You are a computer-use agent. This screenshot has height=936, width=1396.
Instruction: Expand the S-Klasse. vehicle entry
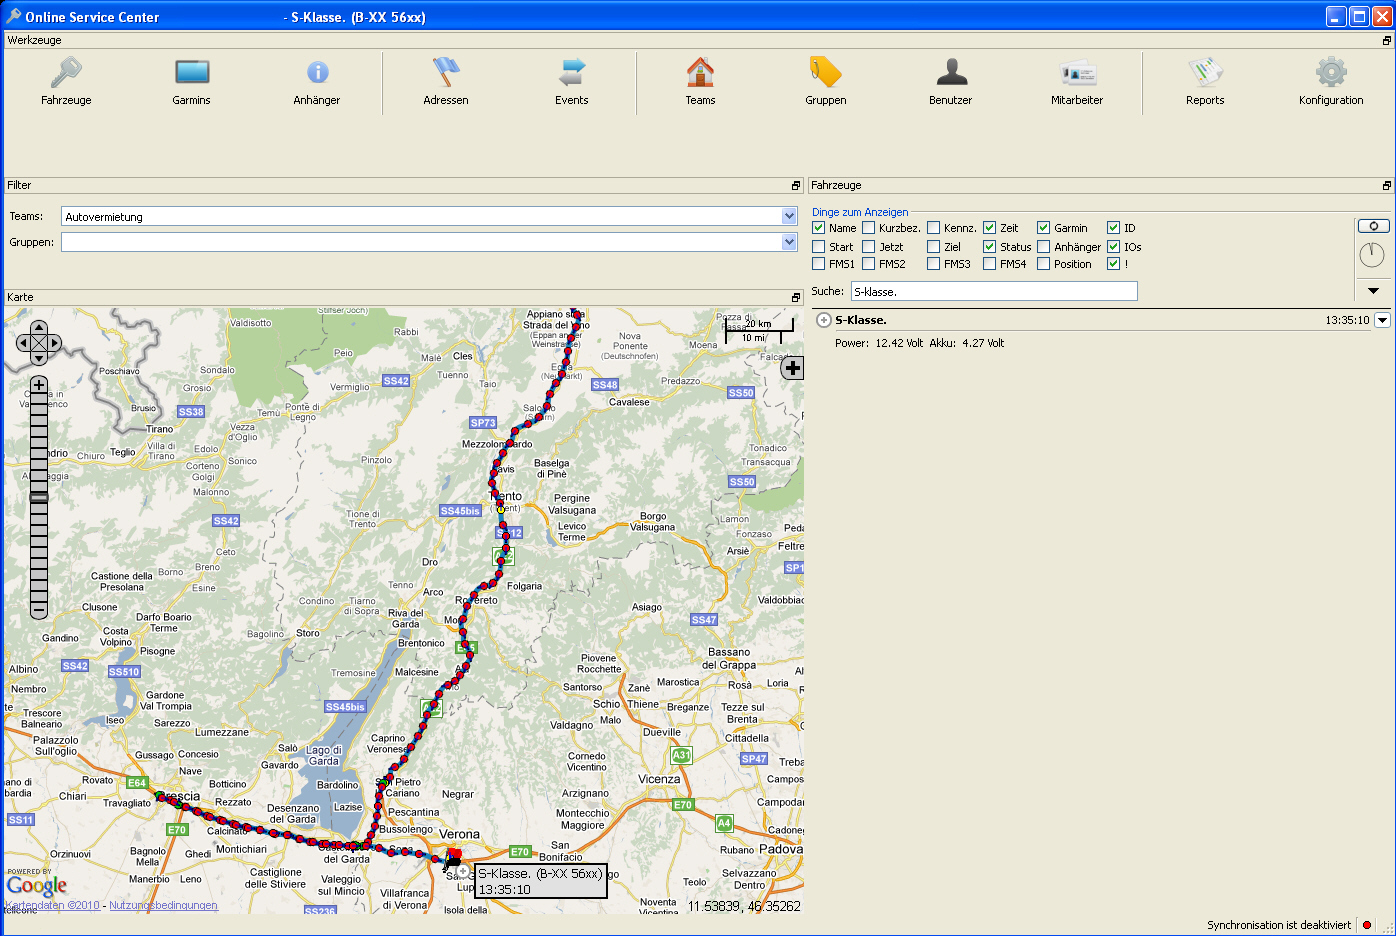tap(824, 320)
